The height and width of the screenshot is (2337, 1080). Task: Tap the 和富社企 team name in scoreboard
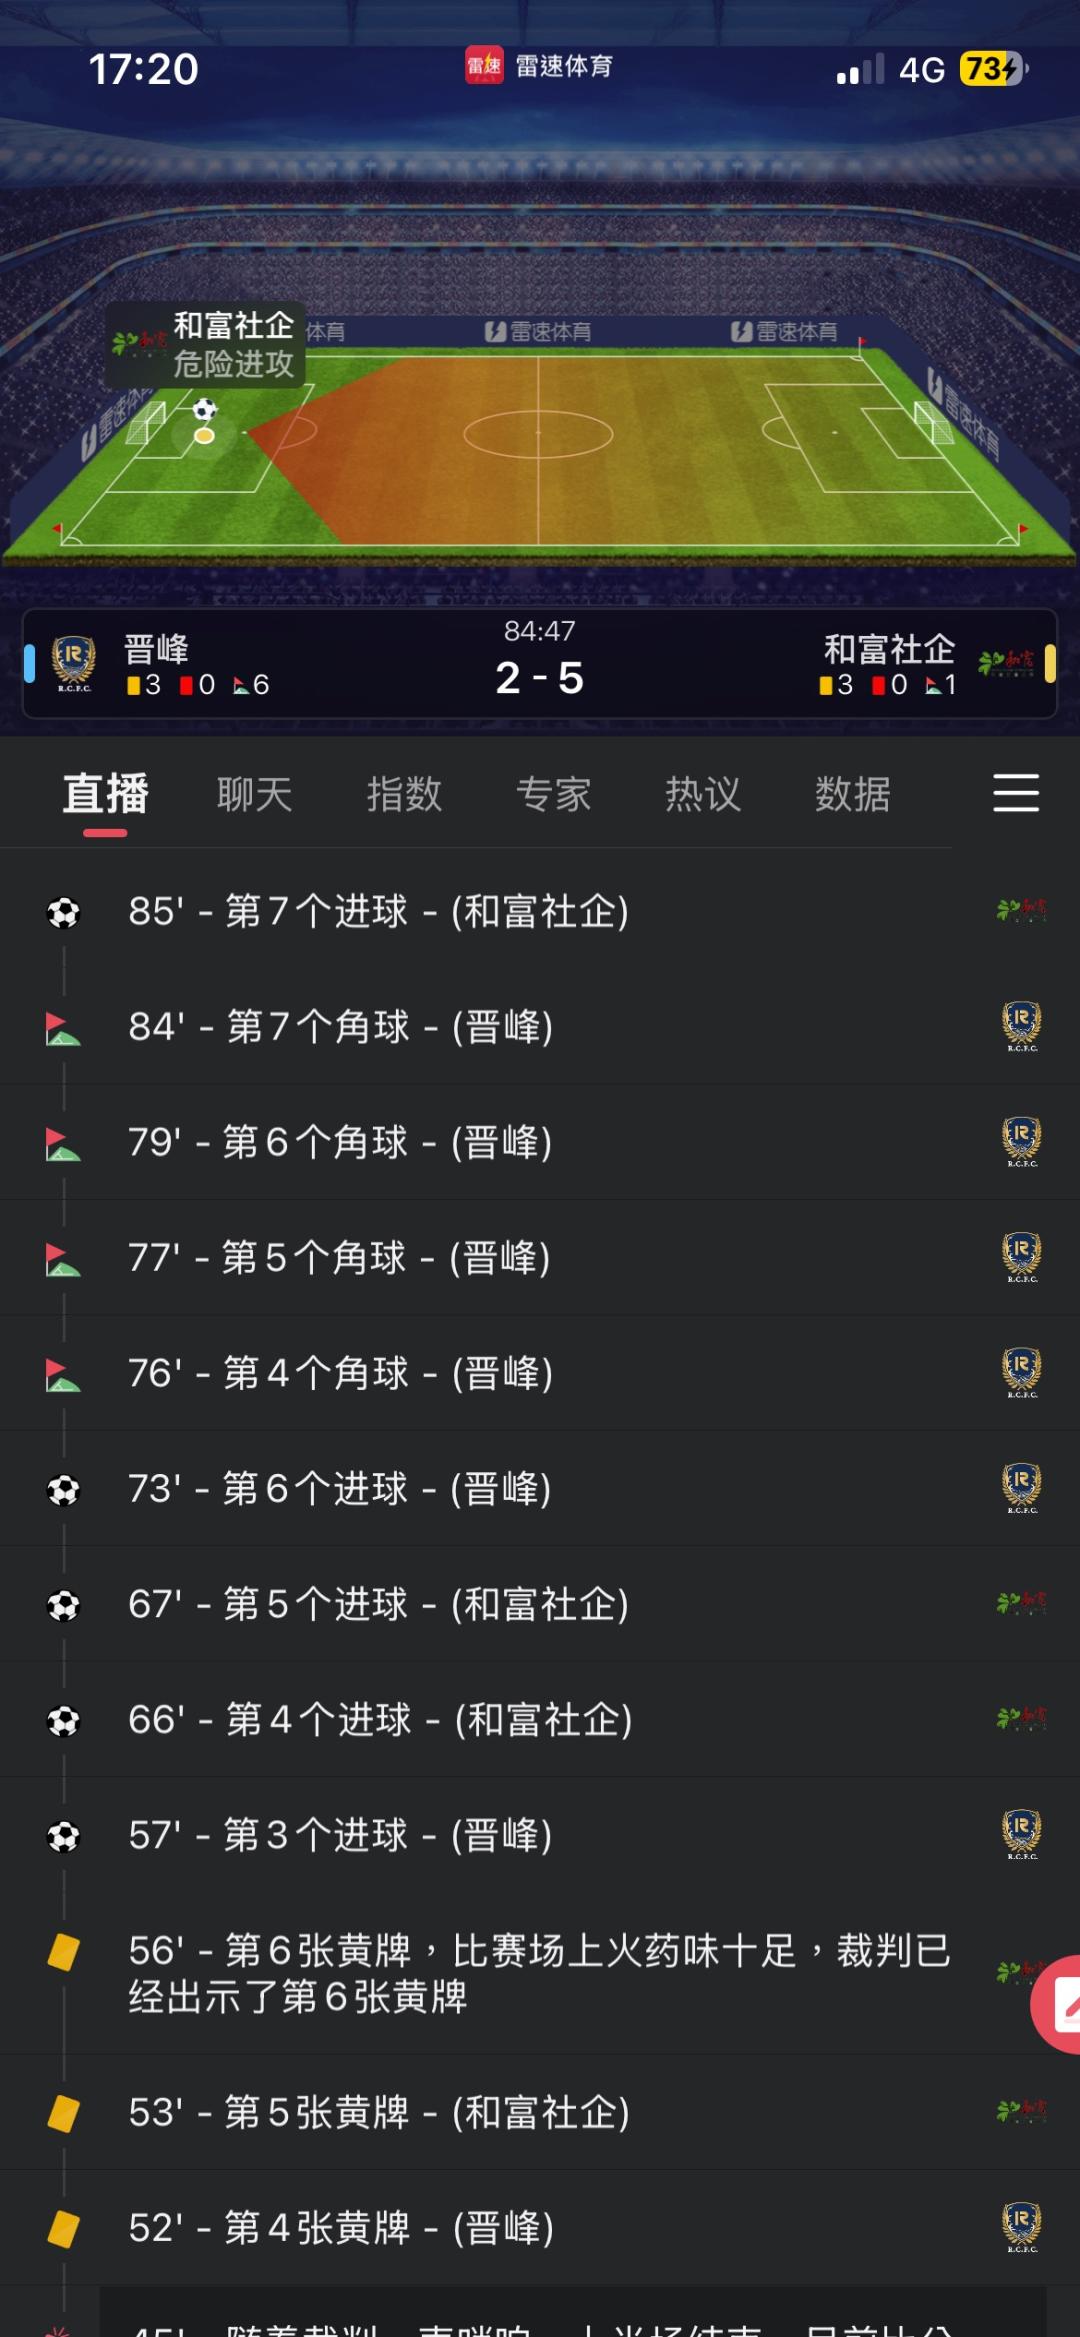(x=888, y=649)
